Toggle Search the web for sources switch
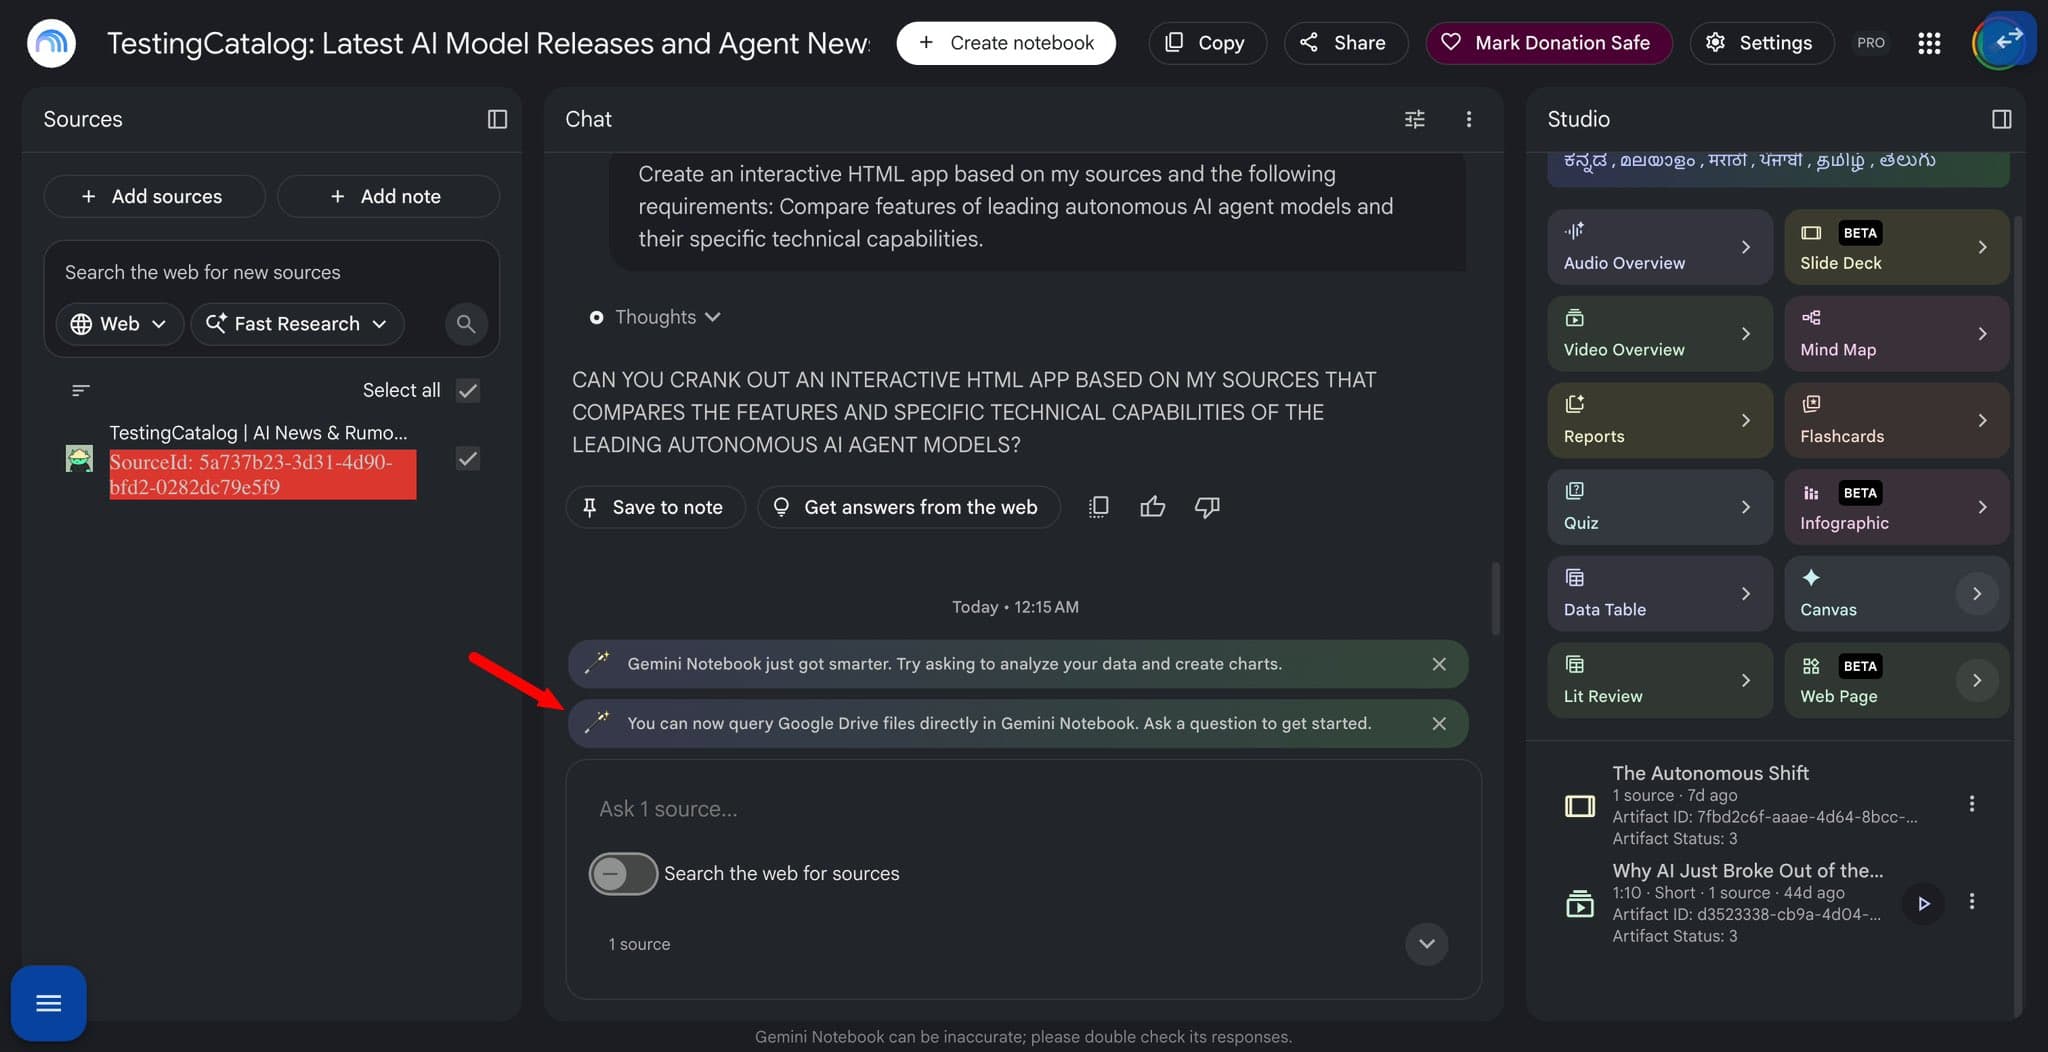2048x1052 pixels. tap(623, 873)
